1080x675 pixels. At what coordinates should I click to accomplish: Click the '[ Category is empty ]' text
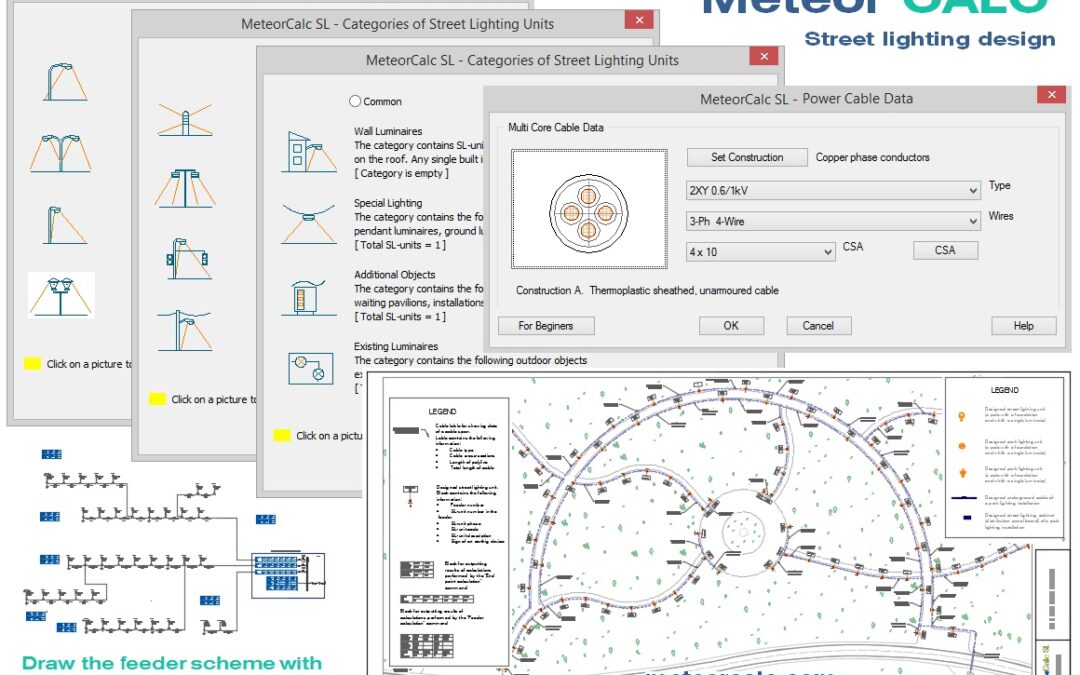pyautogui.click(x=402, y=174)
